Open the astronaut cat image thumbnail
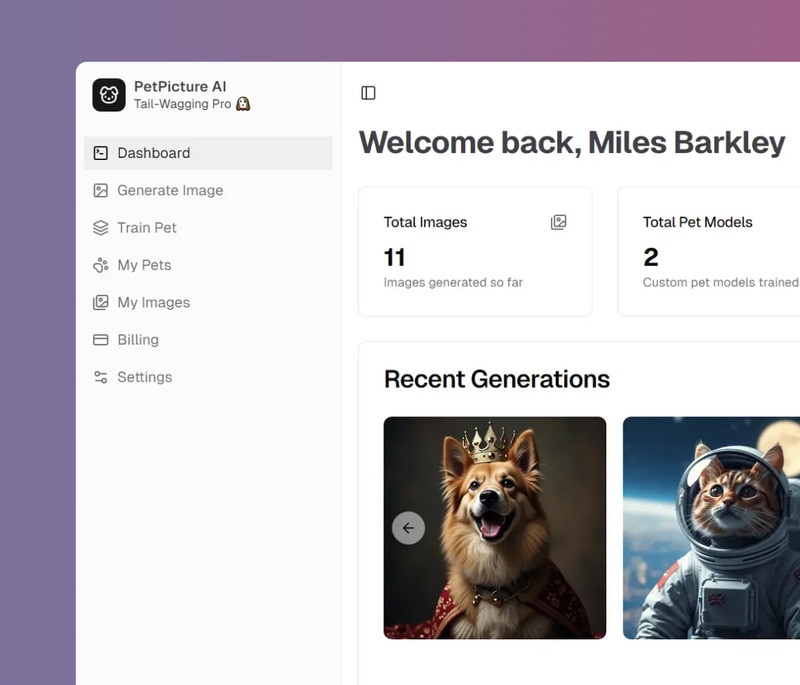This screenshot has width=800, height=685. tap(711, 527)
